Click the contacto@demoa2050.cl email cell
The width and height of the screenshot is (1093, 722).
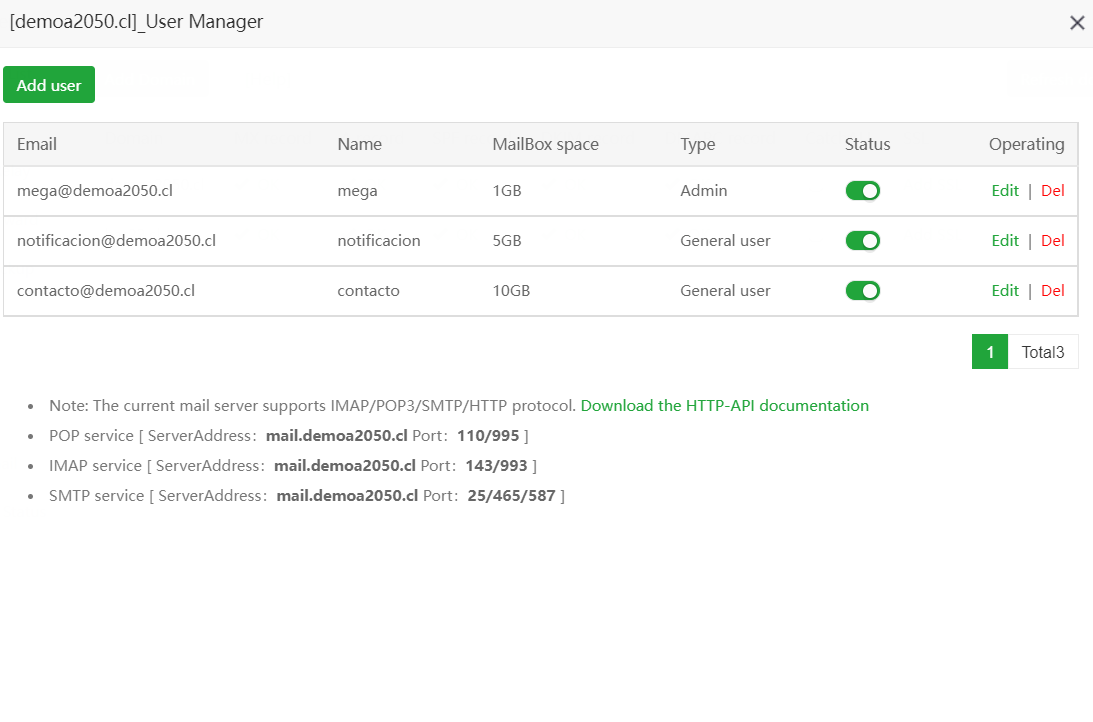106,291
